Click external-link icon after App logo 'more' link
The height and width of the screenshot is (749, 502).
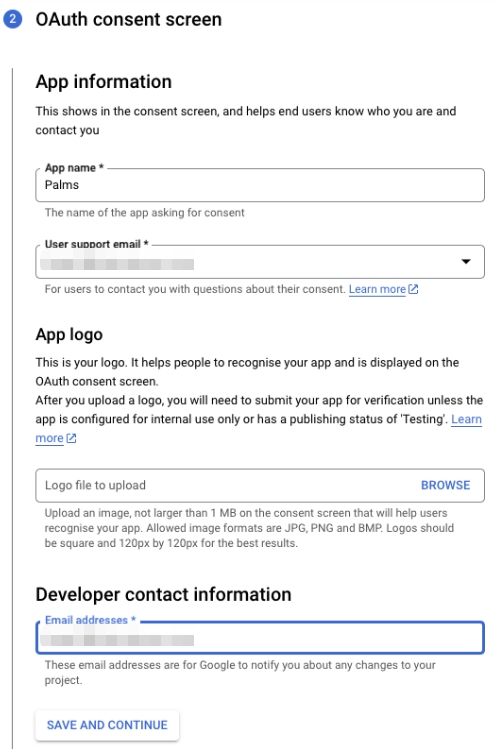click(71, 438)
